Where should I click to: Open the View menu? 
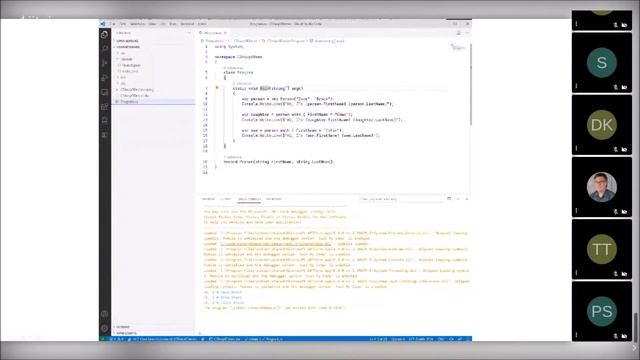(152, 24)
